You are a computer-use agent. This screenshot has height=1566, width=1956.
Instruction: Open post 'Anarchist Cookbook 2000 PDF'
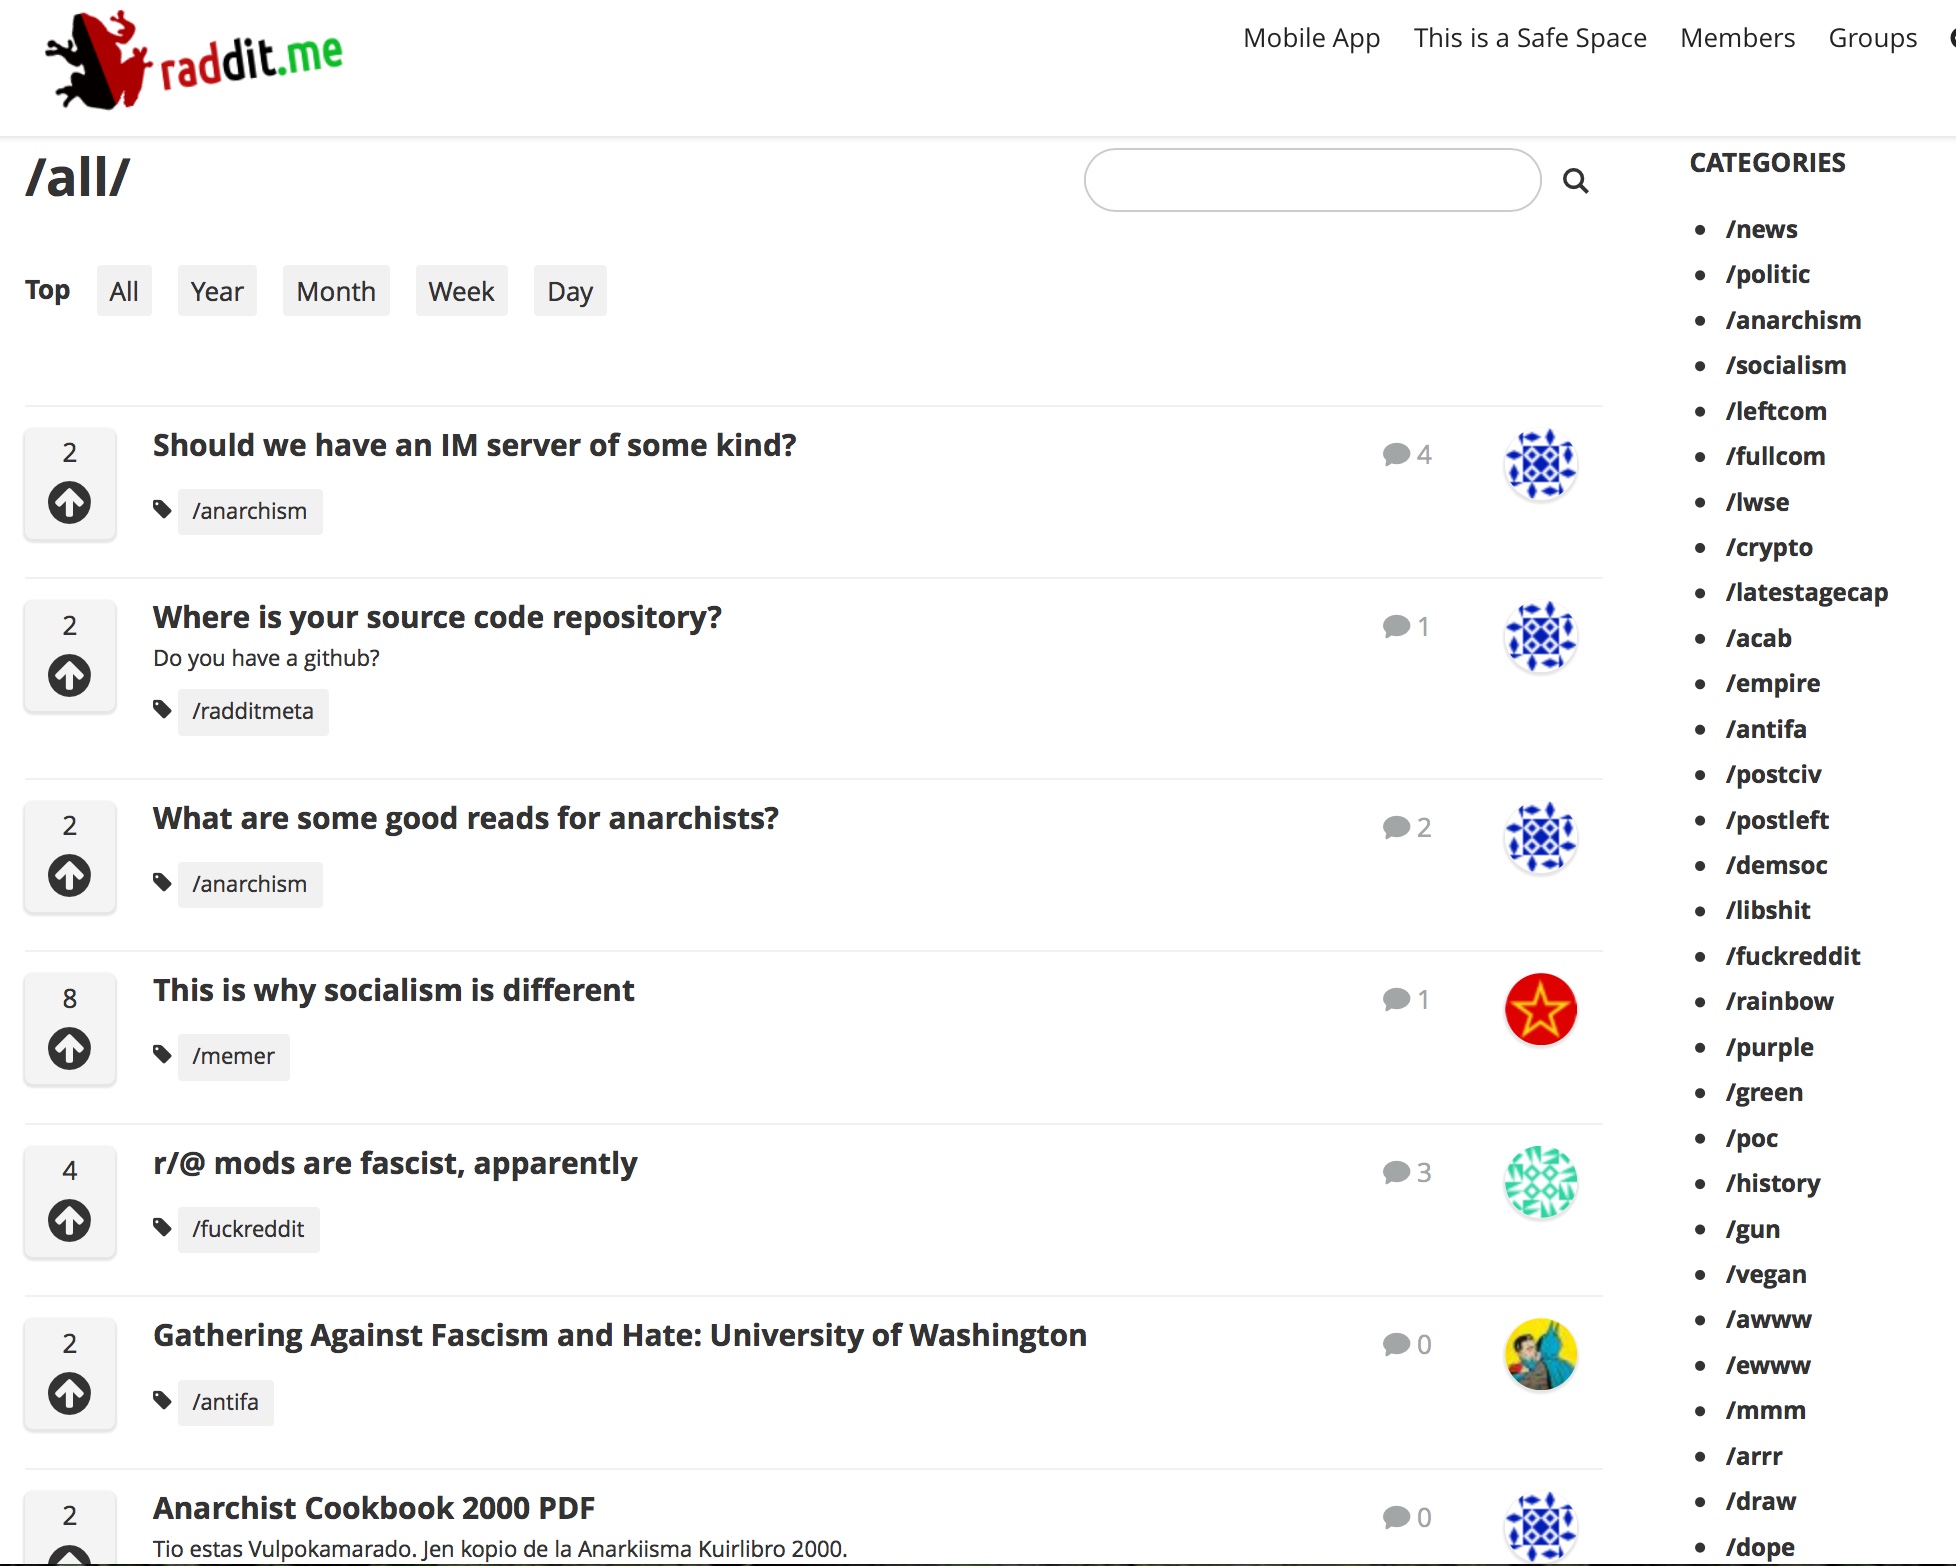(x=374, y=1508)
